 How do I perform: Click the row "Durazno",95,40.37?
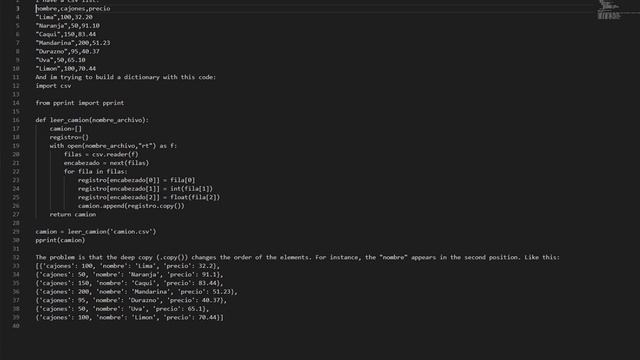(x=68, y=51)
